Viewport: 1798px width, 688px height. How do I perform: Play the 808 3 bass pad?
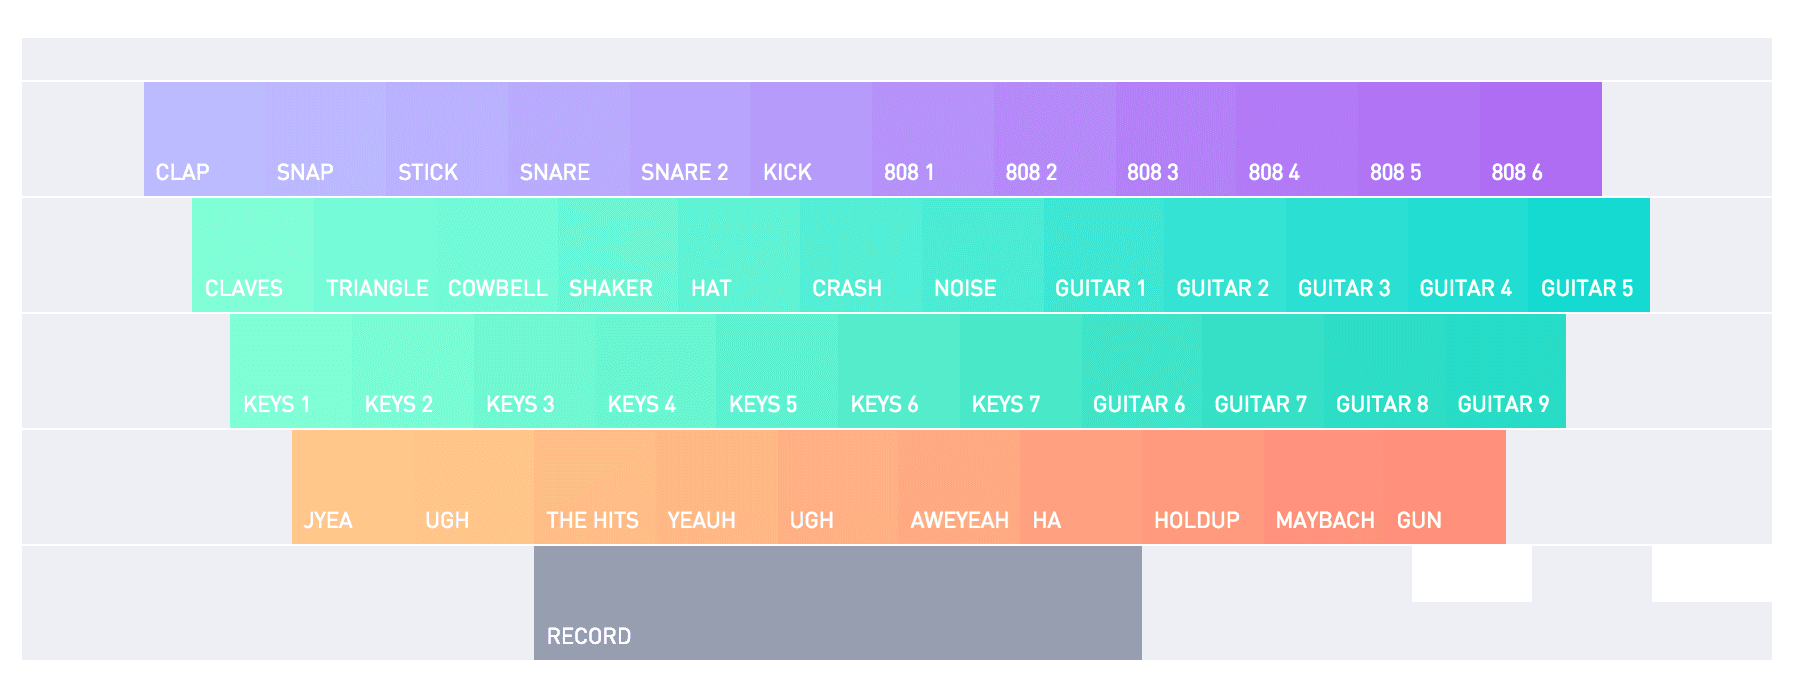(1176, 139)
